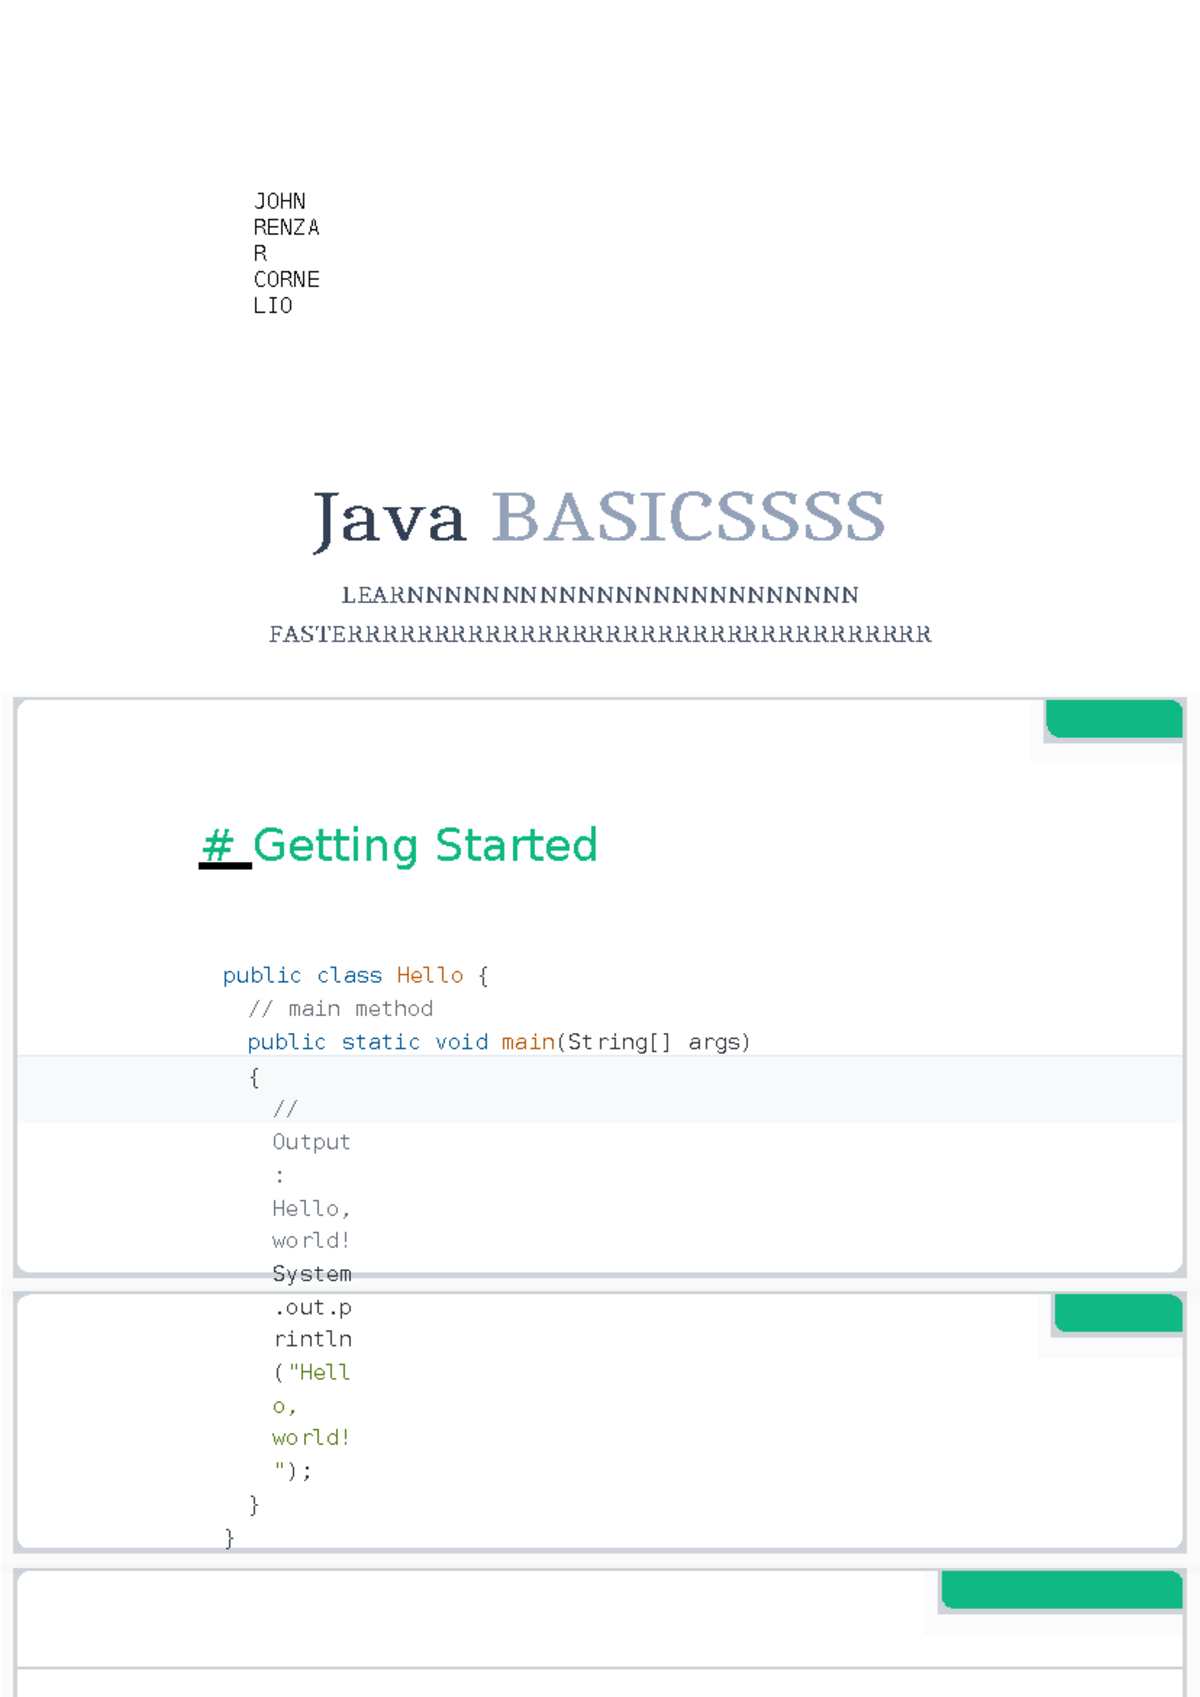Click "String[] args" parameter text
1200x1697 pixels.
click(x=659, y=1042)
